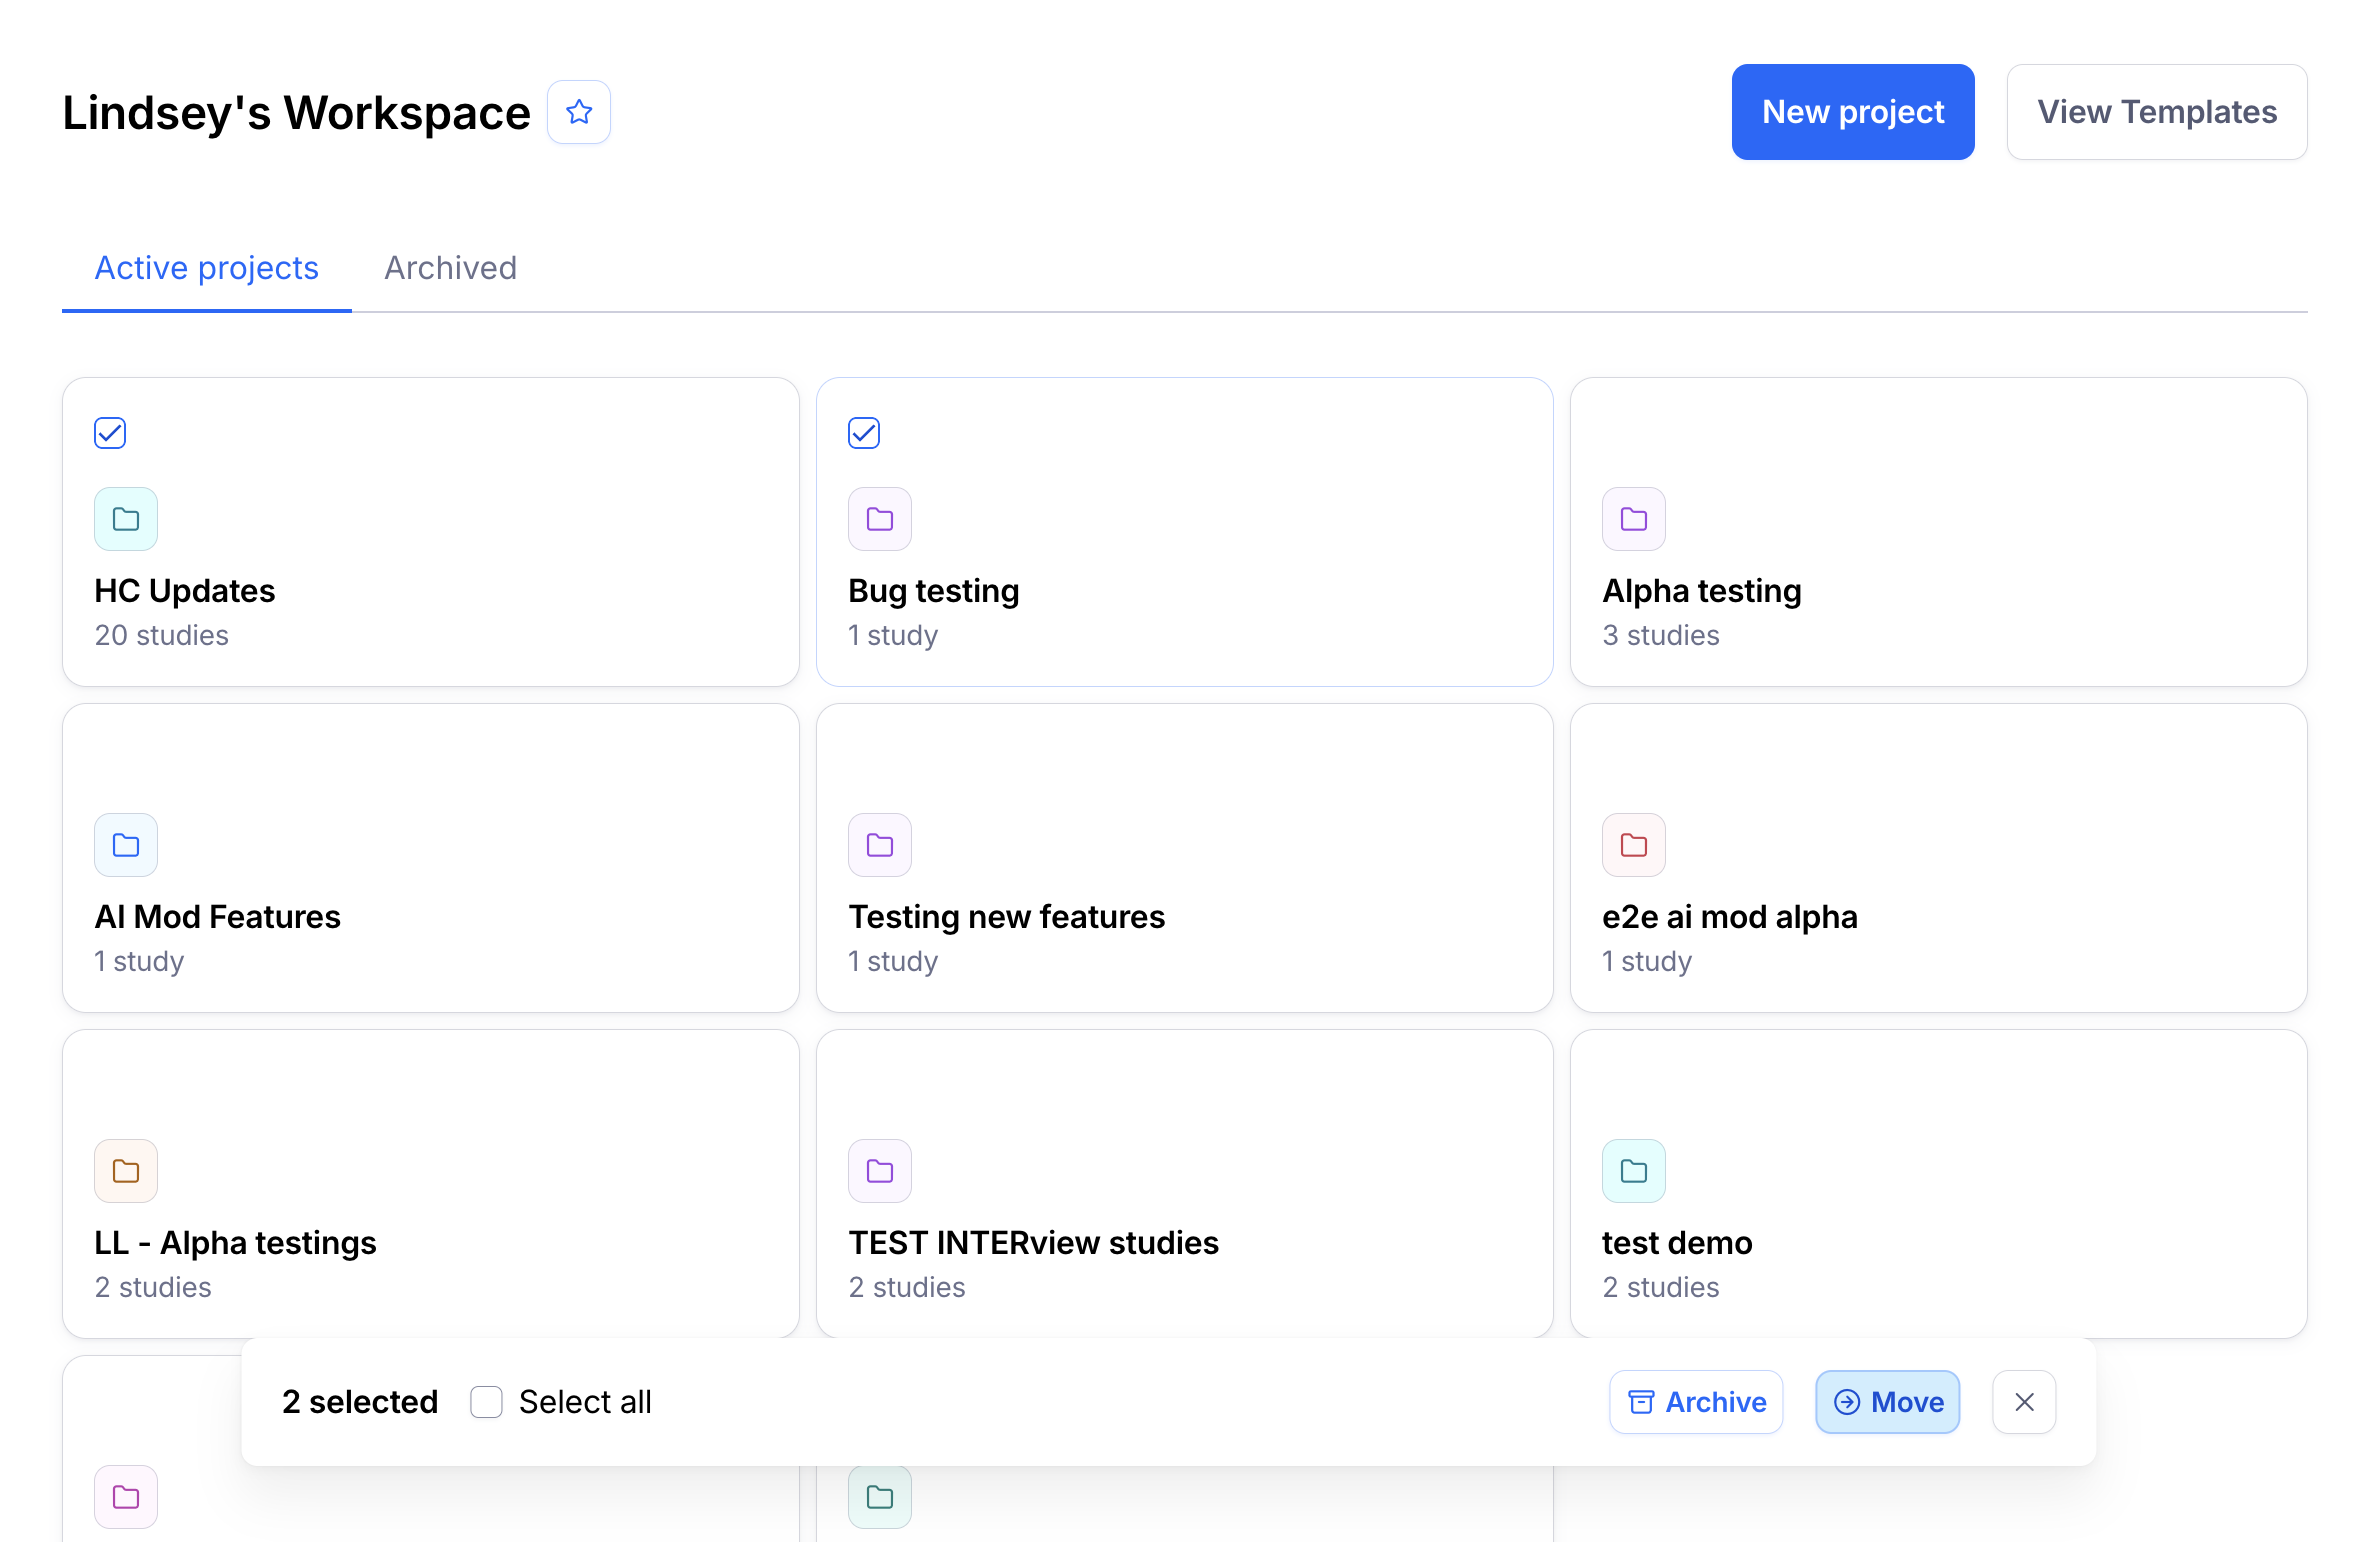Screen dimensions: 2370x1542
Task: Dismiss the selection bar with X
Action: tap(2024, 1402)
